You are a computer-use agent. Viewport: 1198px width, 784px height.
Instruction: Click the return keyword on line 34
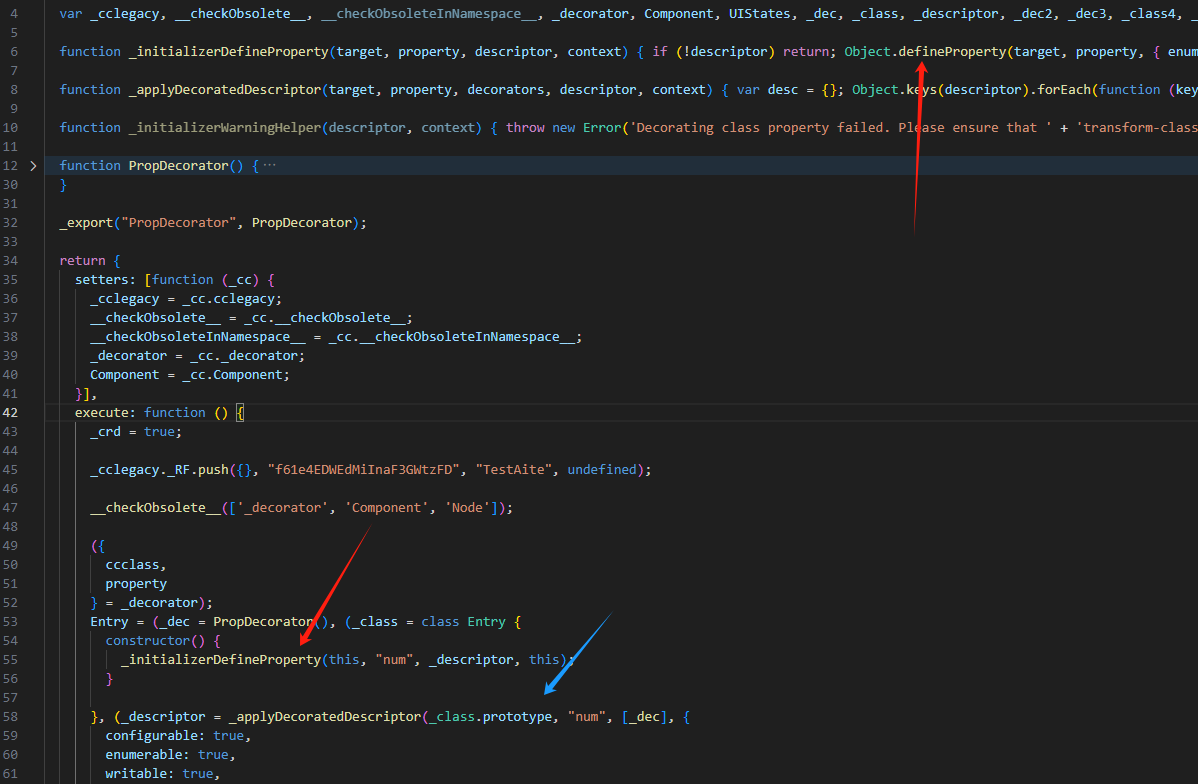click(x=83, y=261)
